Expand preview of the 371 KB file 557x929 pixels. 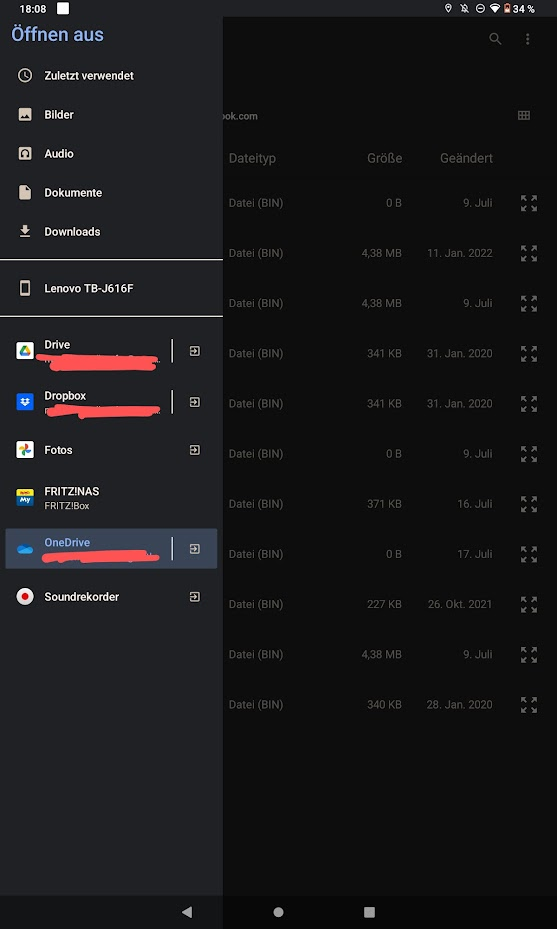[529, 504]
